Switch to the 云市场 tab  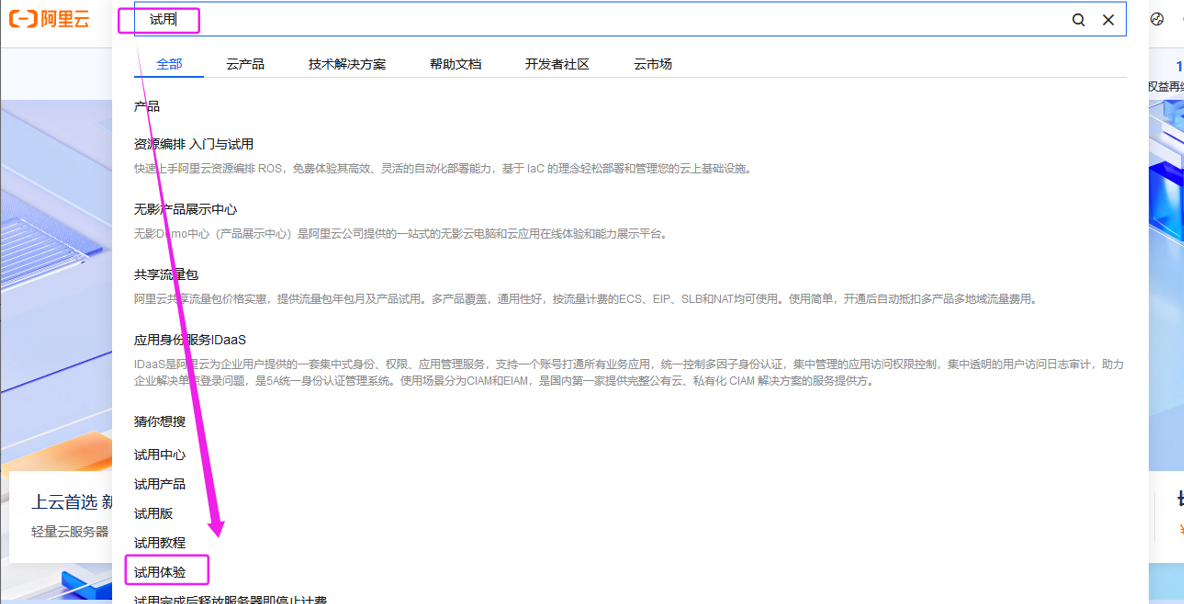[x=651, y=63]
